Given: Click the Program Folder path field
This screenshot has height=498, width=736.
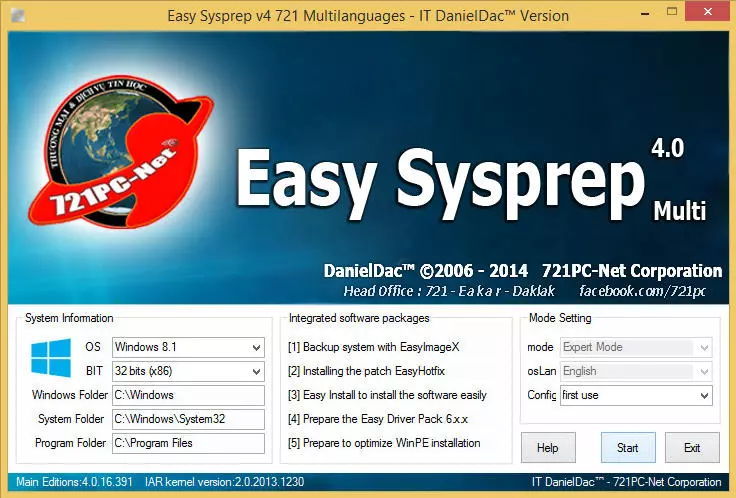Looking at the screenshot, I should click(x=188, y=443).
